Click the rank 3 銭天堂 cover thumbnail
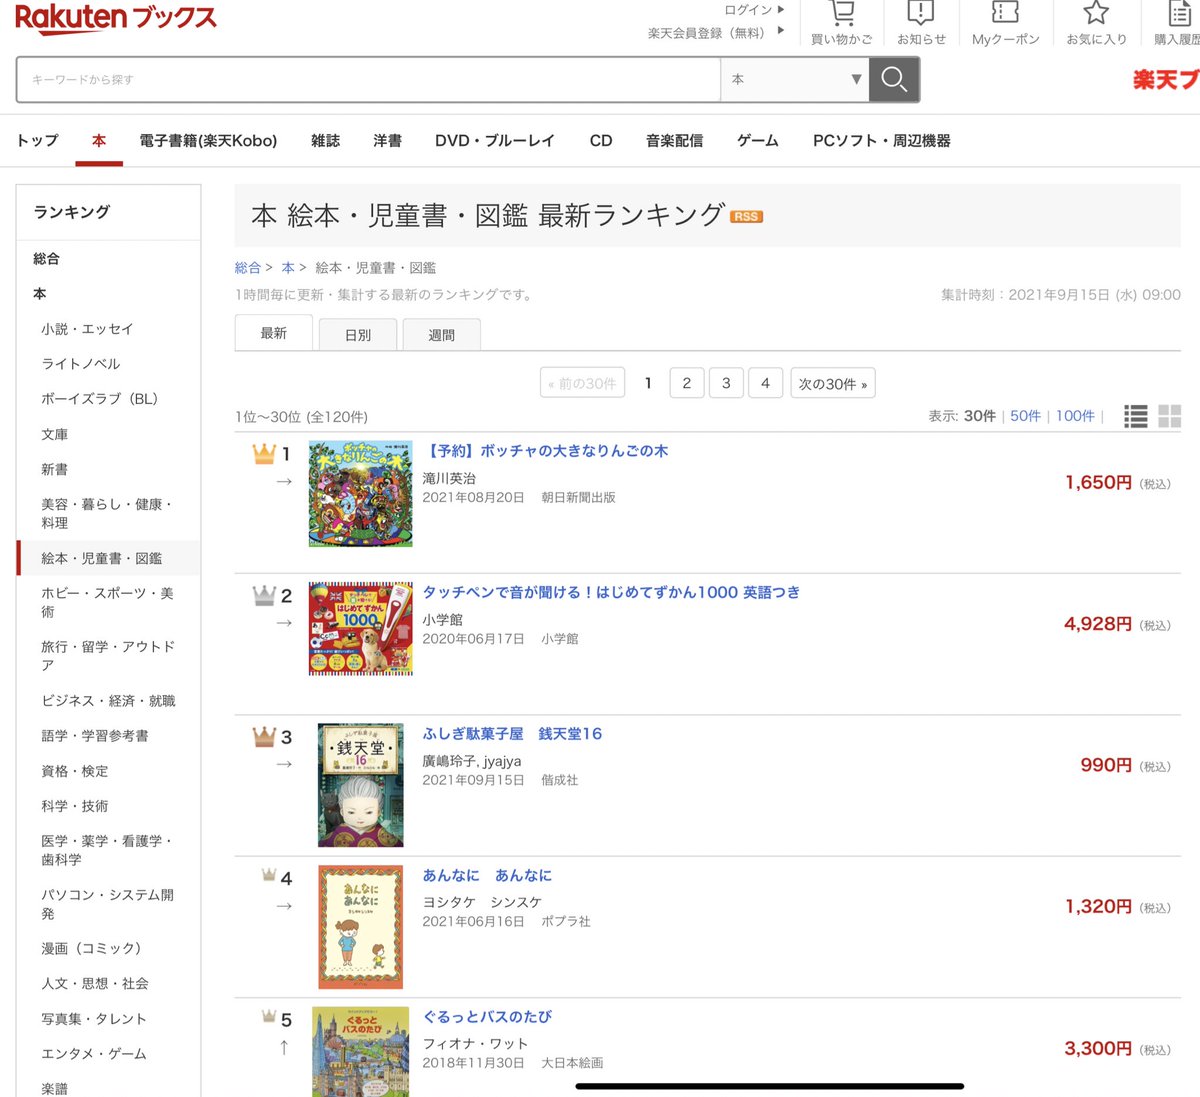1200x1097 pixels. coord(360,785)
